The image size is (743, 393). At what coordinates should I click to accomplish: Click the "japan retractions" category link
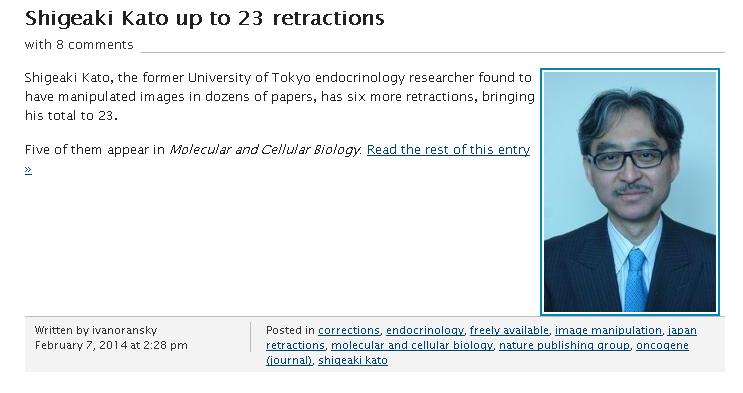point(682,330)
